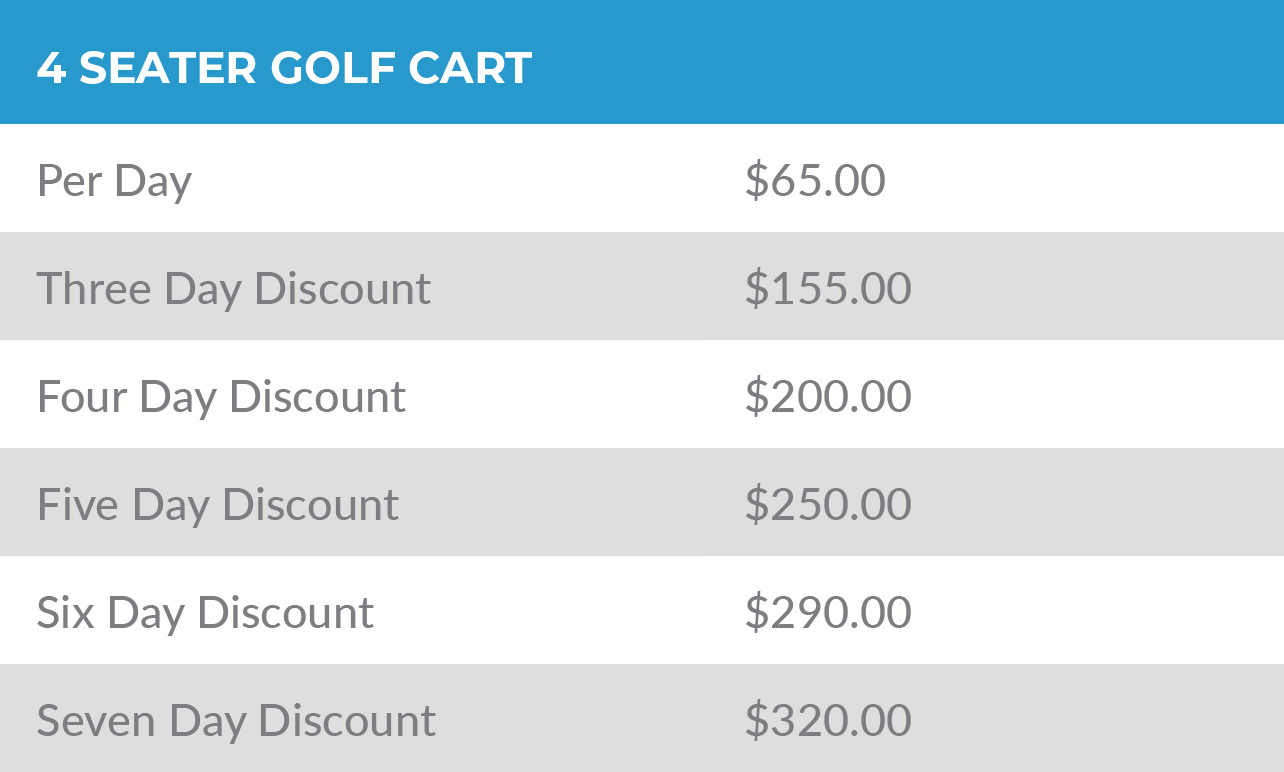
Task: Select the Four Day Discount label
Action: click(x=221, y=397)
